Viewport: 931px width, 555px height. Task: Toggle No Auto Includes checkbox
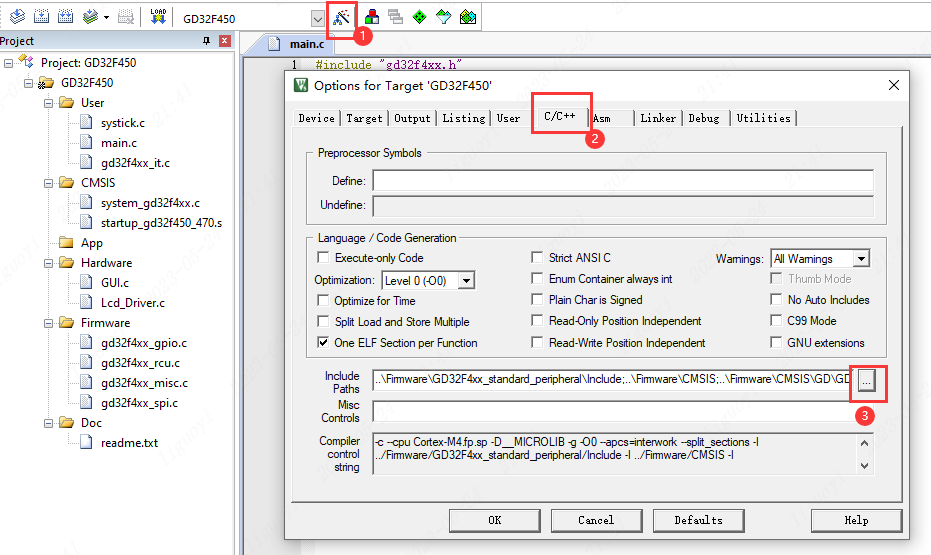pos(776,299)
